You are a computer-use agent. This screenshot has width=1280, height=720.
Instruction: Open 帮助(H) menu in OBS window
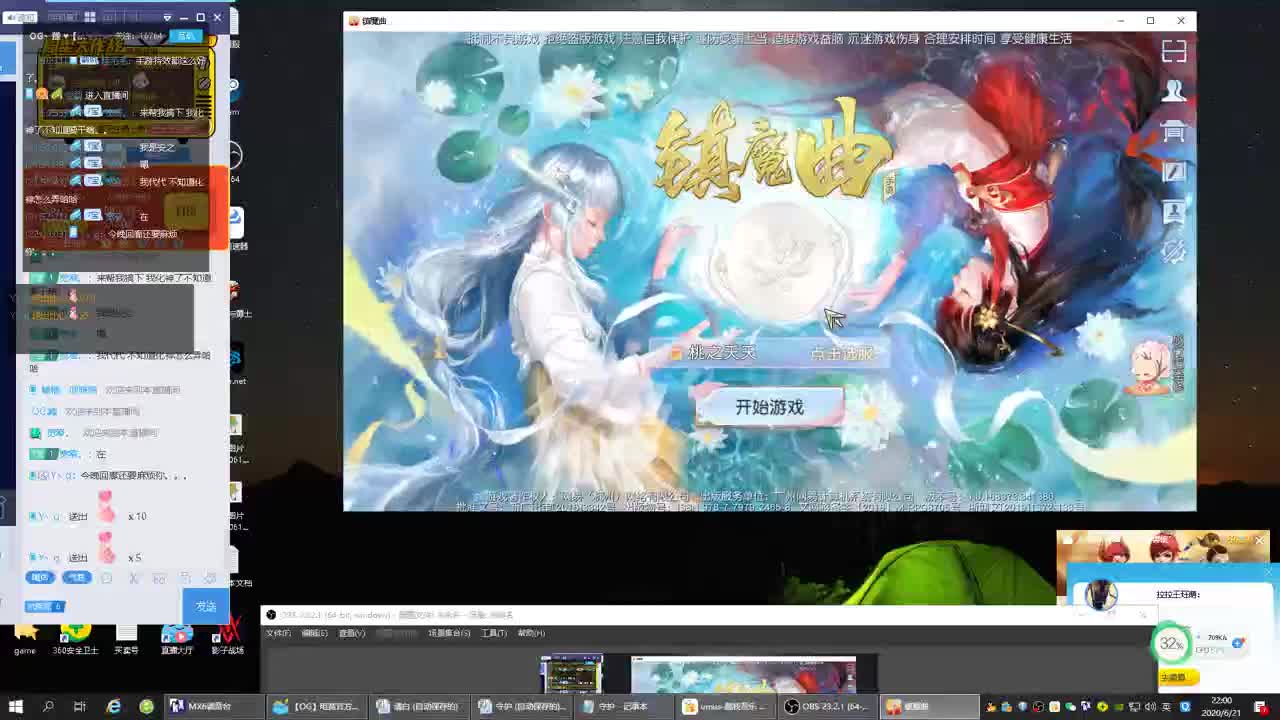point(531,633)
